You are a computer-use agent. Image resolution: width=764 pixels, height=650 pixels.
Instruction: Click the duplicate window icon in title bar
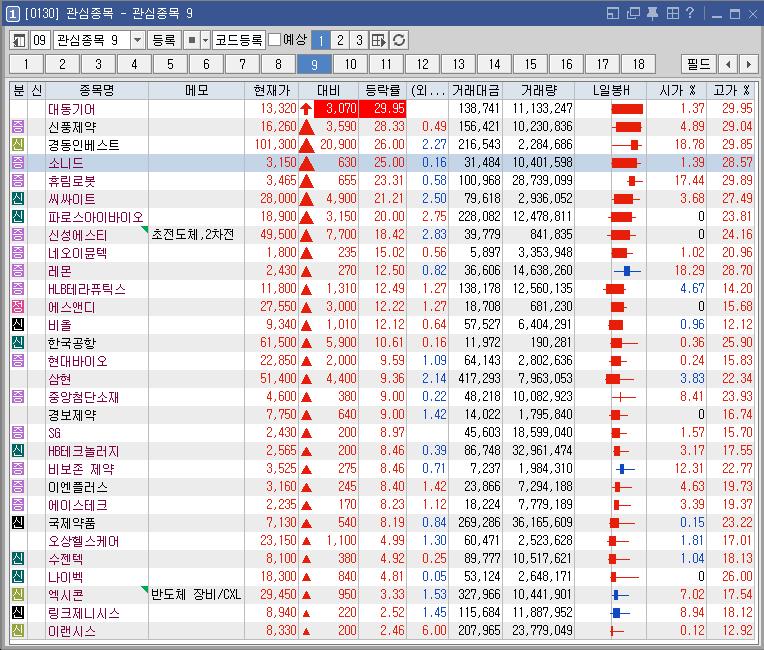tap(633, 13)
